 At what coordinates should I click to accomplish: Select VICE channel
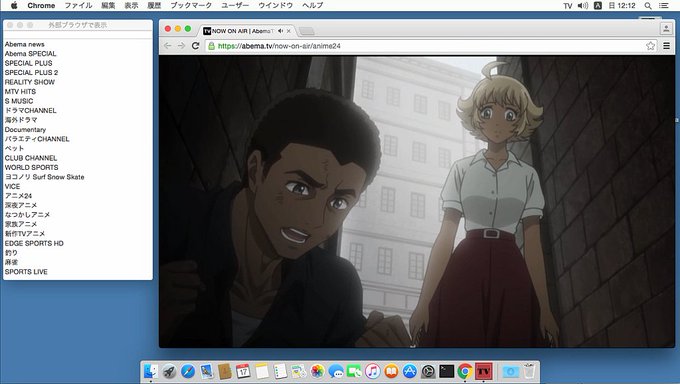(12, 187)
